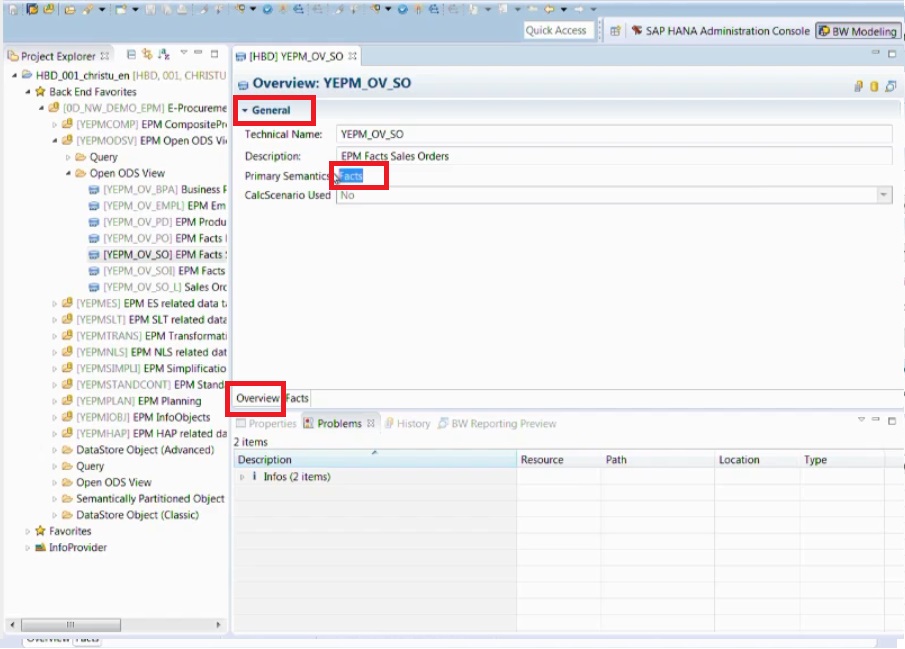Select the BW Modeling perspective button
Viewport: 905px width, 649px height.
pos(858,31)
